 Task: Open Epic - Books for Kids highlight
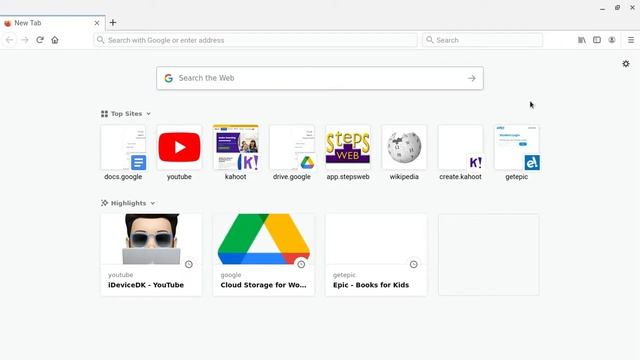coord(376,254)
